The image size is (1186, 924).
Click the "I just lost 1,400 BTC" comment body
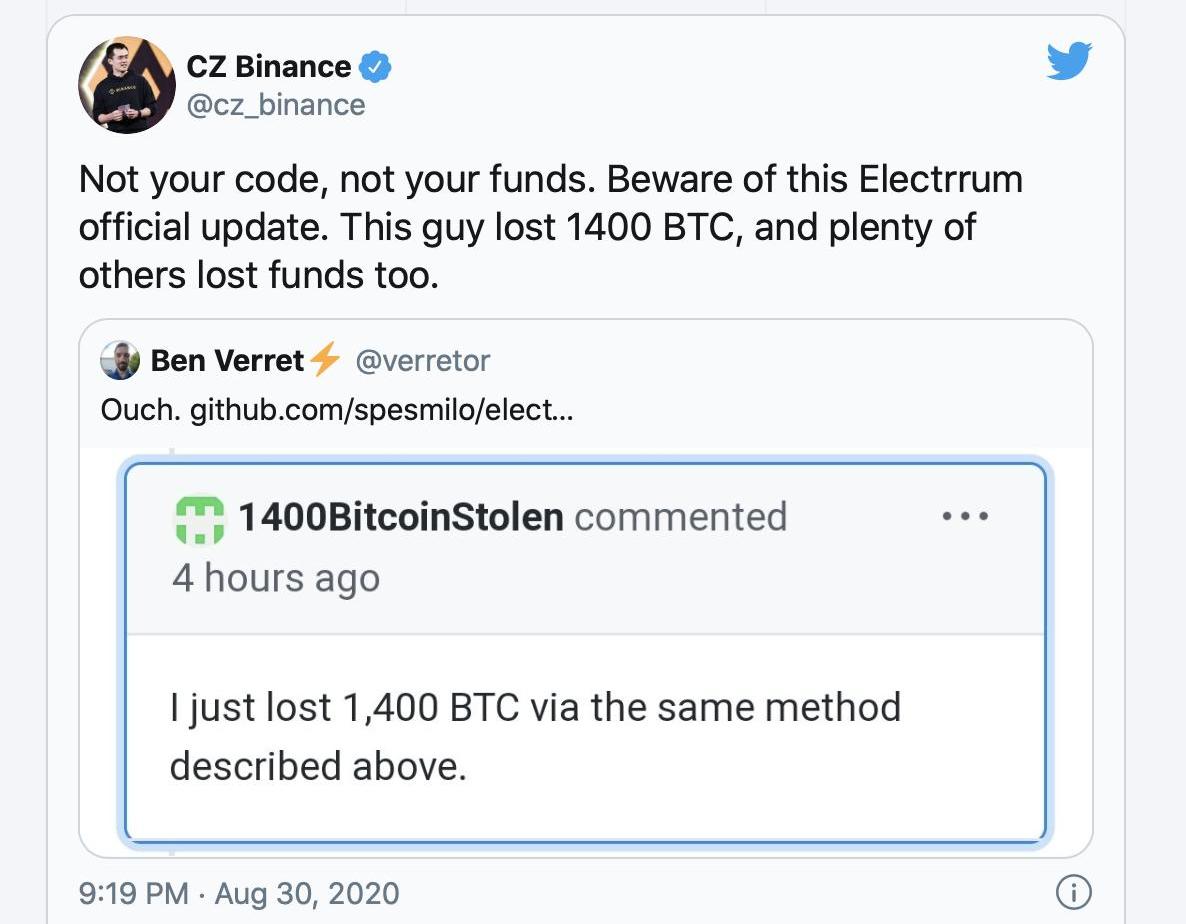click(x=535, y=736)
